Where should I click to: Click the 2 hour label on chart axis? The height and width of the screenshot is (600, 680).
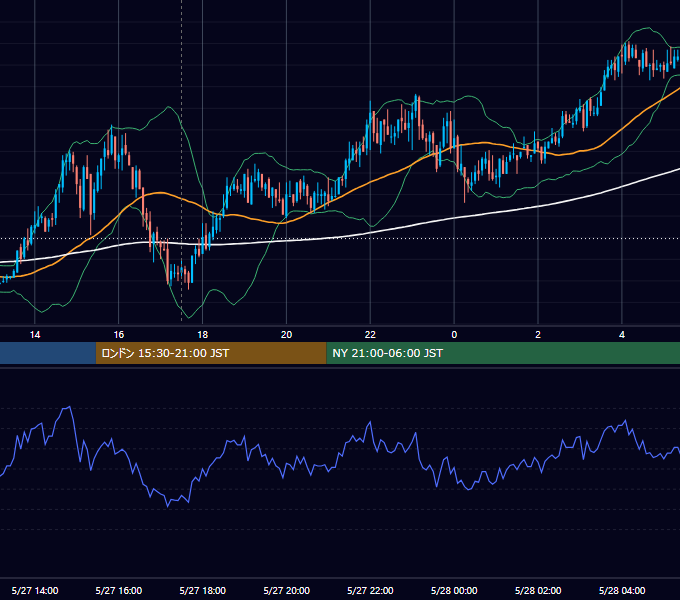538,335
